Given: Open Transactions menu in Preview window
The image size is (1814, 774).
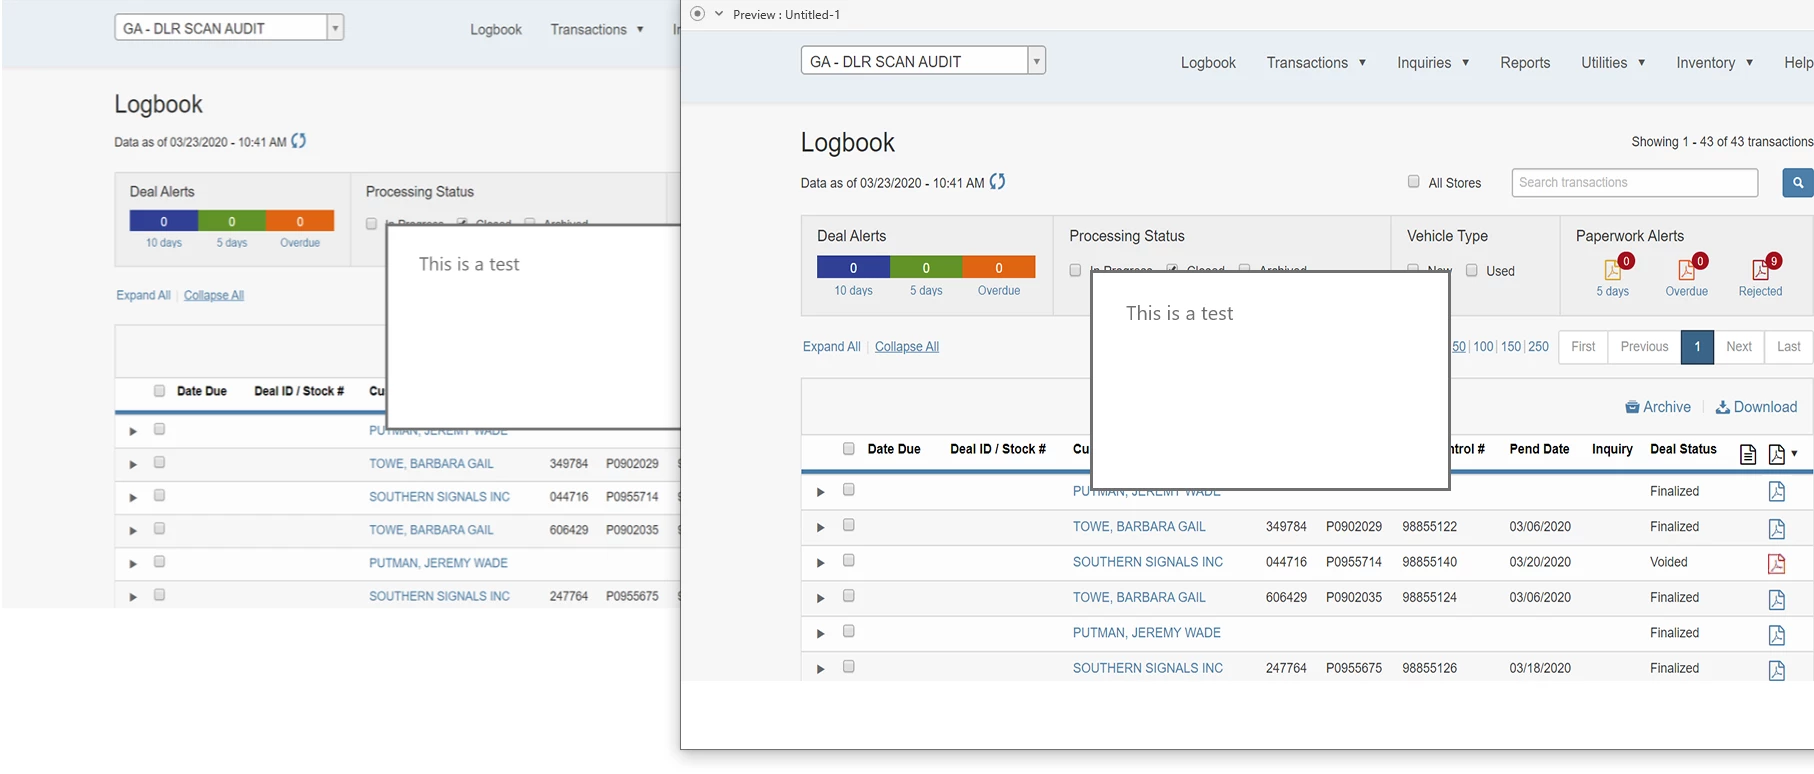Looking at the screenshot, I should pyautogui.click(x=1316, y=62).
